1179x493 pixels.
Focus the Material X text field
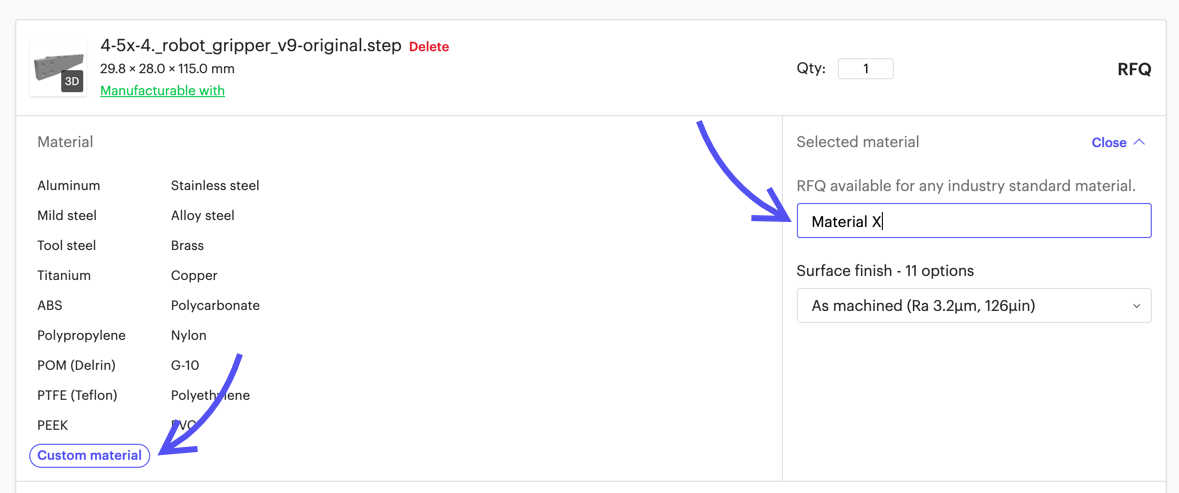tap(974, 221)
